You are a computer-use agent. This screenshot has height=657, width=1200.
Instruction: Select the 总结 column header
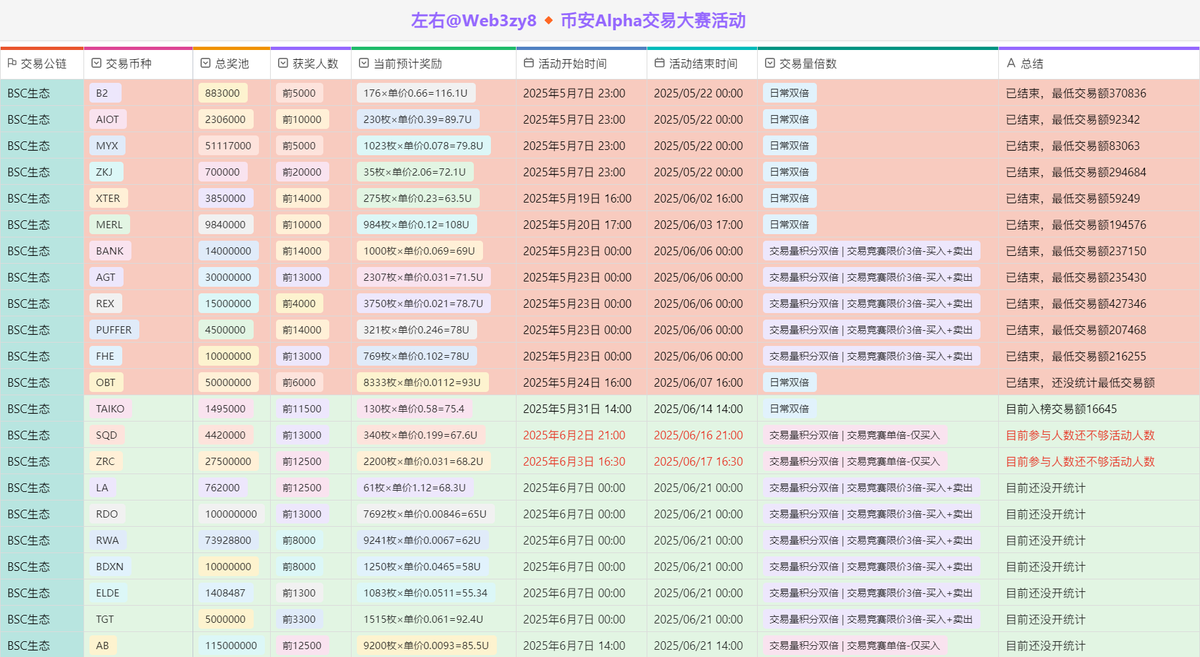point(1098,63)
